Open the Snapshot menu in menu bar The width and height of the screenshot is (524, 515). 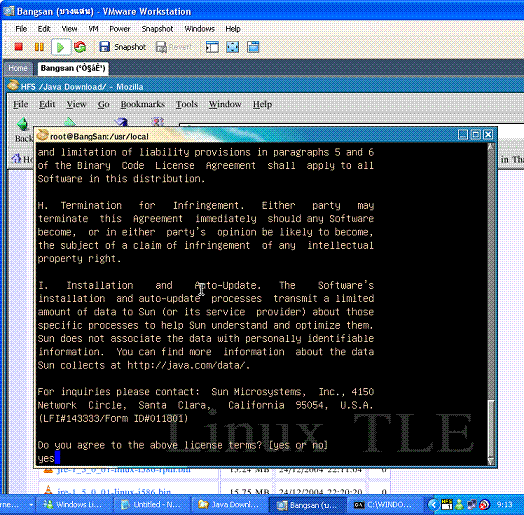(157, 29)
